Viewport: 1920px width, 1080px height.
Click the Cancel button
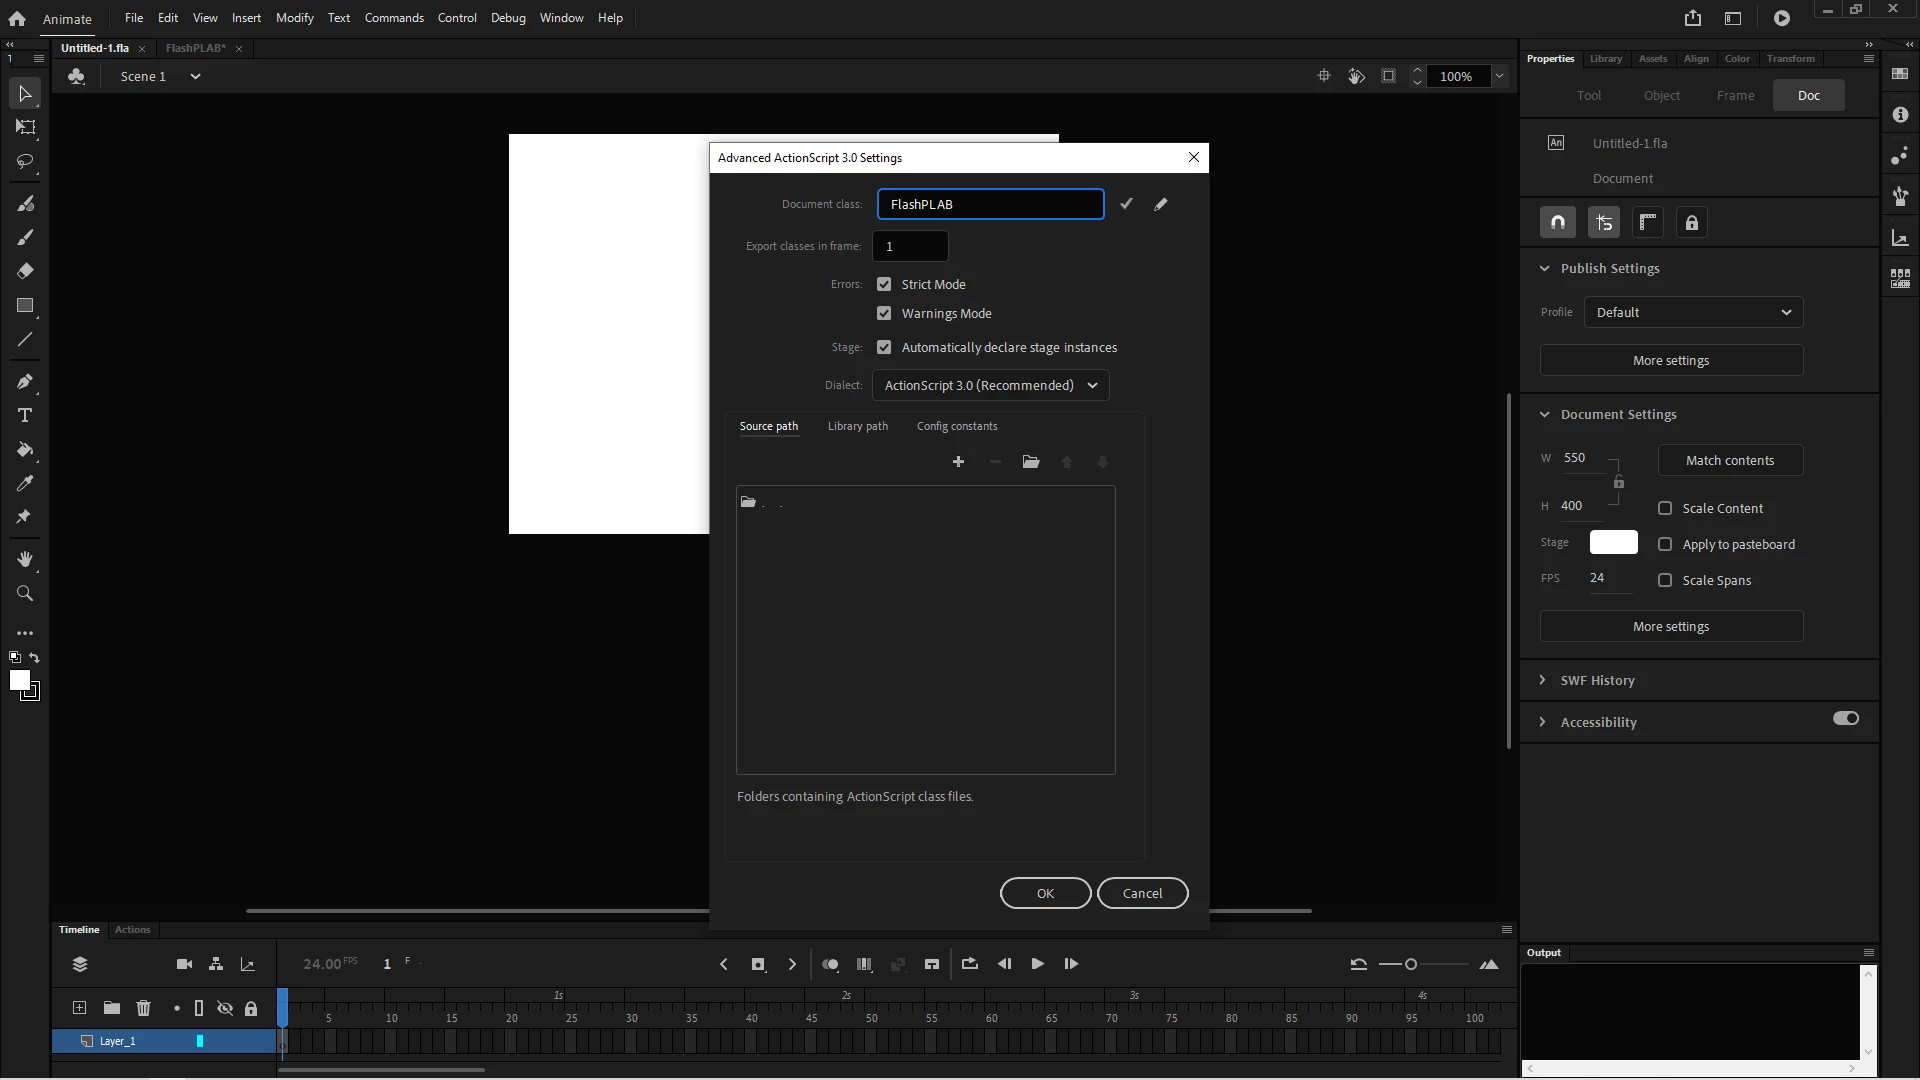1142,893
